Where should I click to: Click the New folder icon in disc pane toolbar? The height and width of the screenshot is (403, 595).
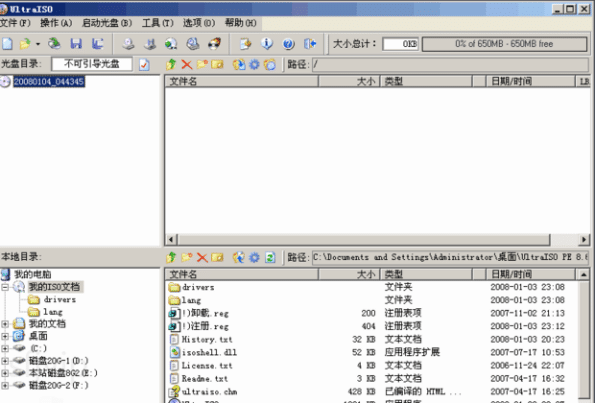point(202,64)
